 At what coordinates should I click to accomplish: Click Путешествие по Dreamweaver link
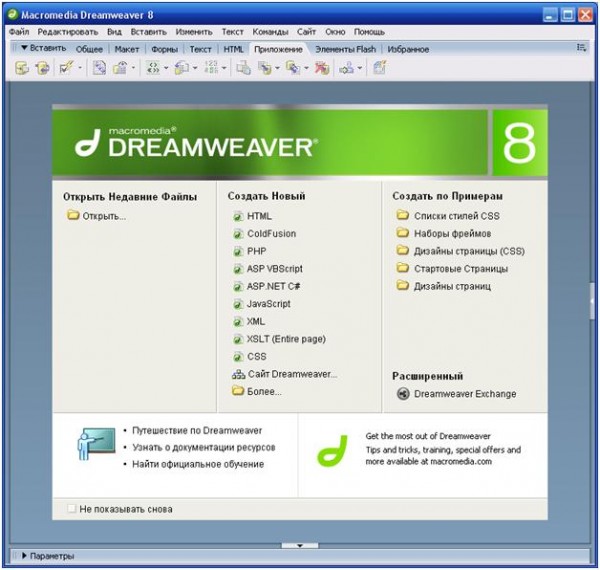pyautogui.click(x=197, y=430)
